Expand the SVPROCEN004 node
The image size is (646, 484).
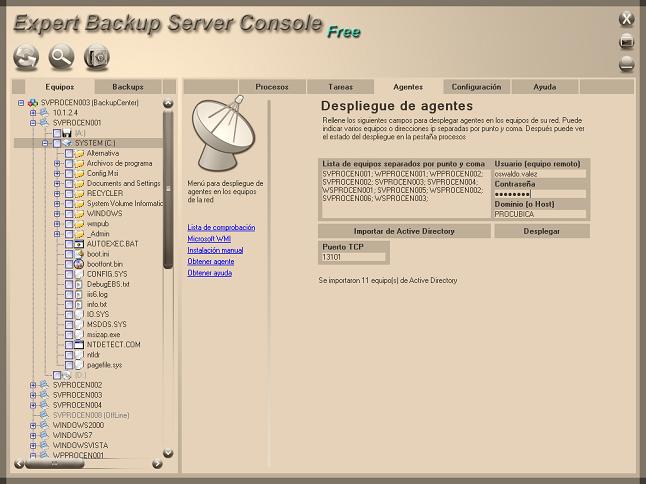33,405
